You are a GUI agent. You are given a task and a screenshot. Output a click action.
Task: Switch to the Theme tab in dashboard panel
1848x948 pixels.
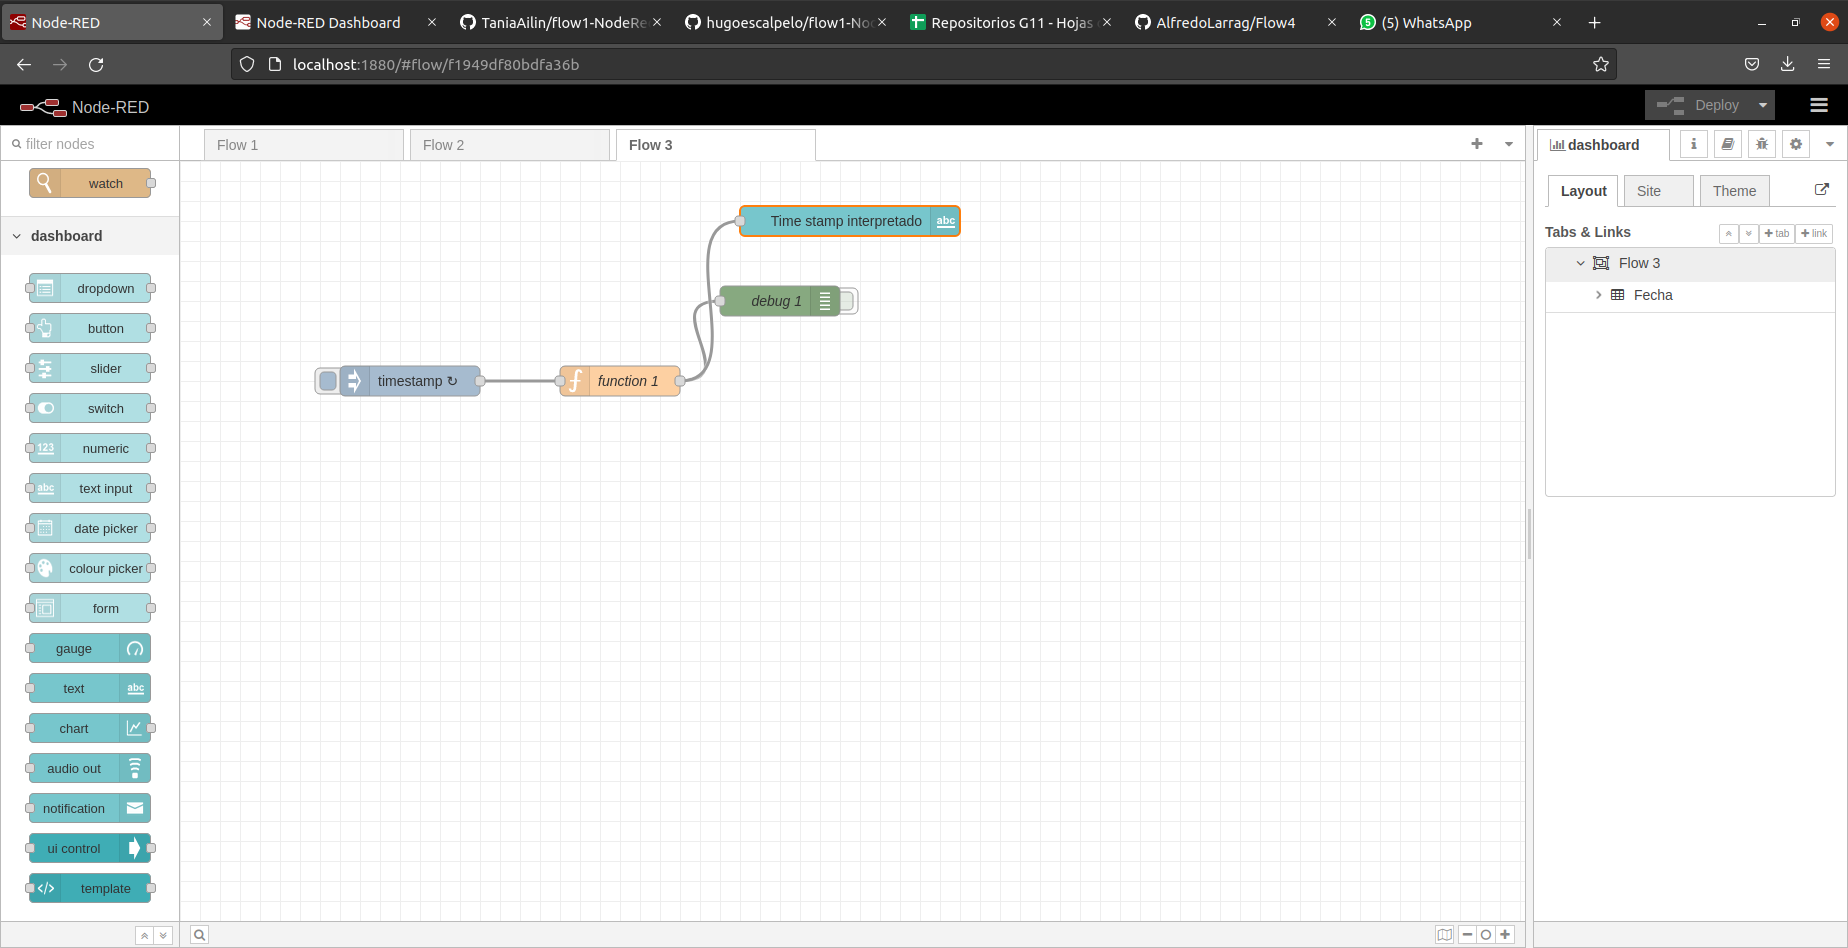click(x=1734, y=190)
